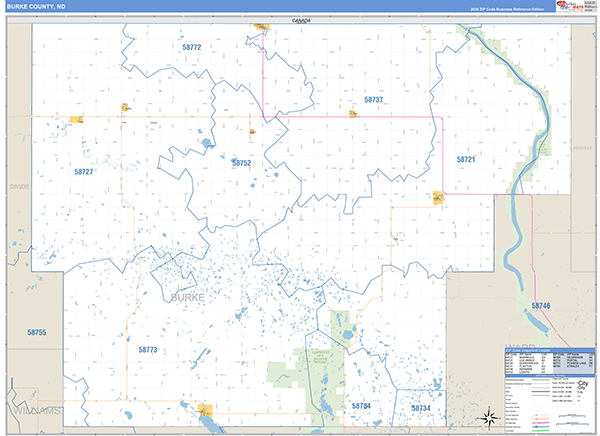600x436 pixels.
Task: Select the ZIP code label 58727
Action: click(x=84, y=172)
